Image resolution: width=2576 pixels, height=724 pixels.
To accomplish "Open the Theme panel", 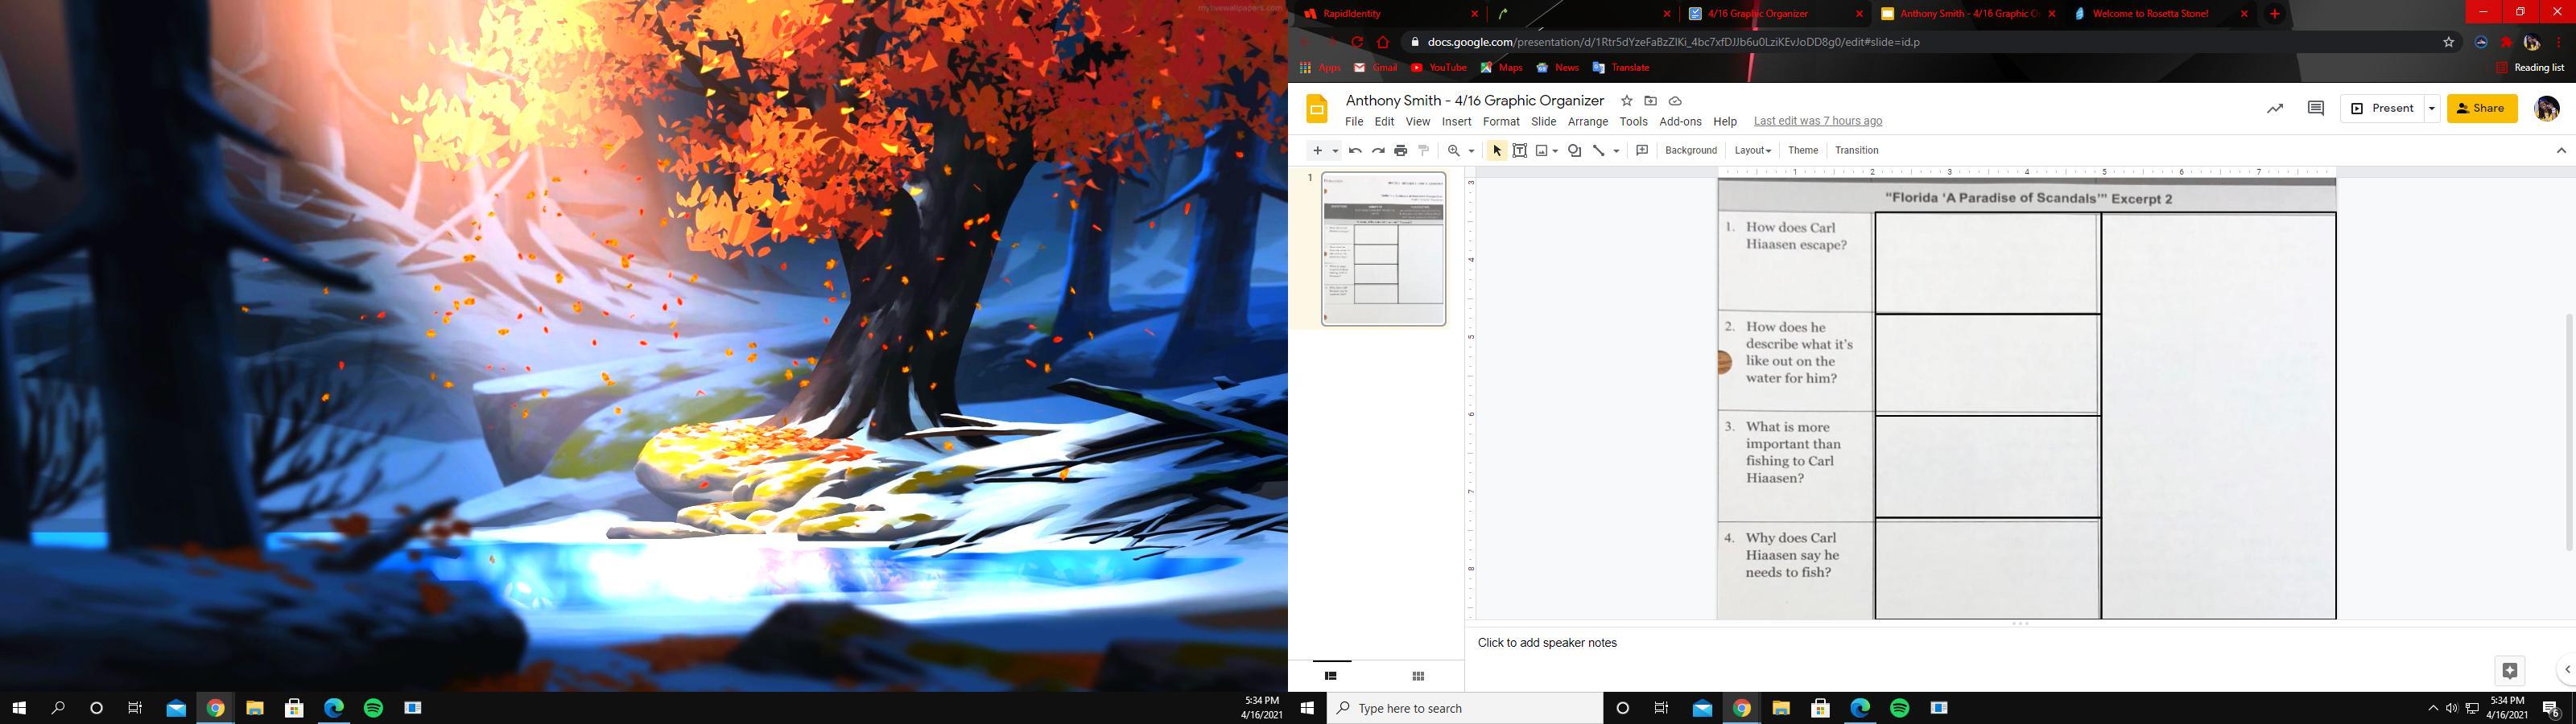I will click(x=1803, y=151).
